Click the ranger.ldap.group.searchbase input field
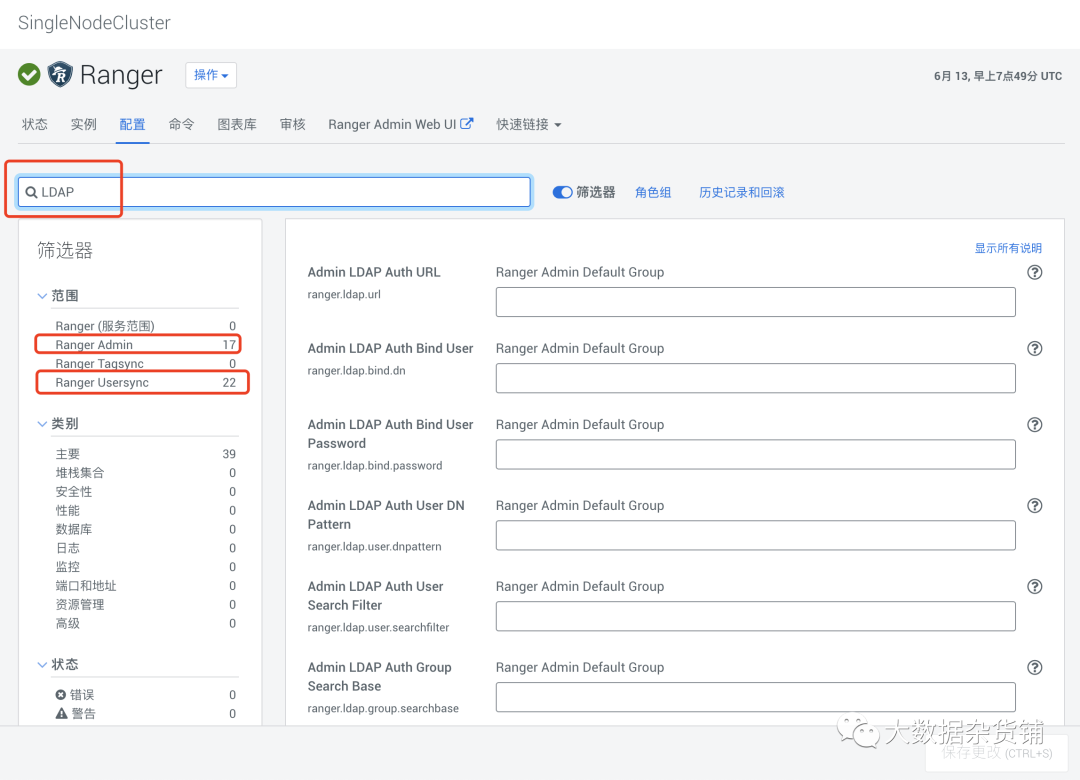Image resolution: width=1080 pixels, height=780 pixels. pos(755,697)
